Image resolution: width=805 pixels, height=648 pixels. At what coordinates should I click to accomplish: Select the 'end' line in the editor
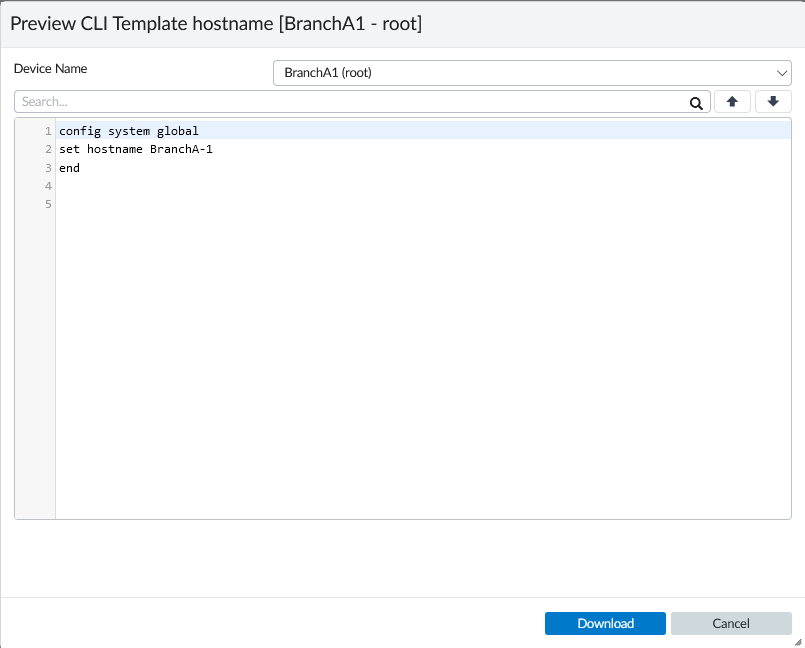pyautogui.click(x=69, y=168)
